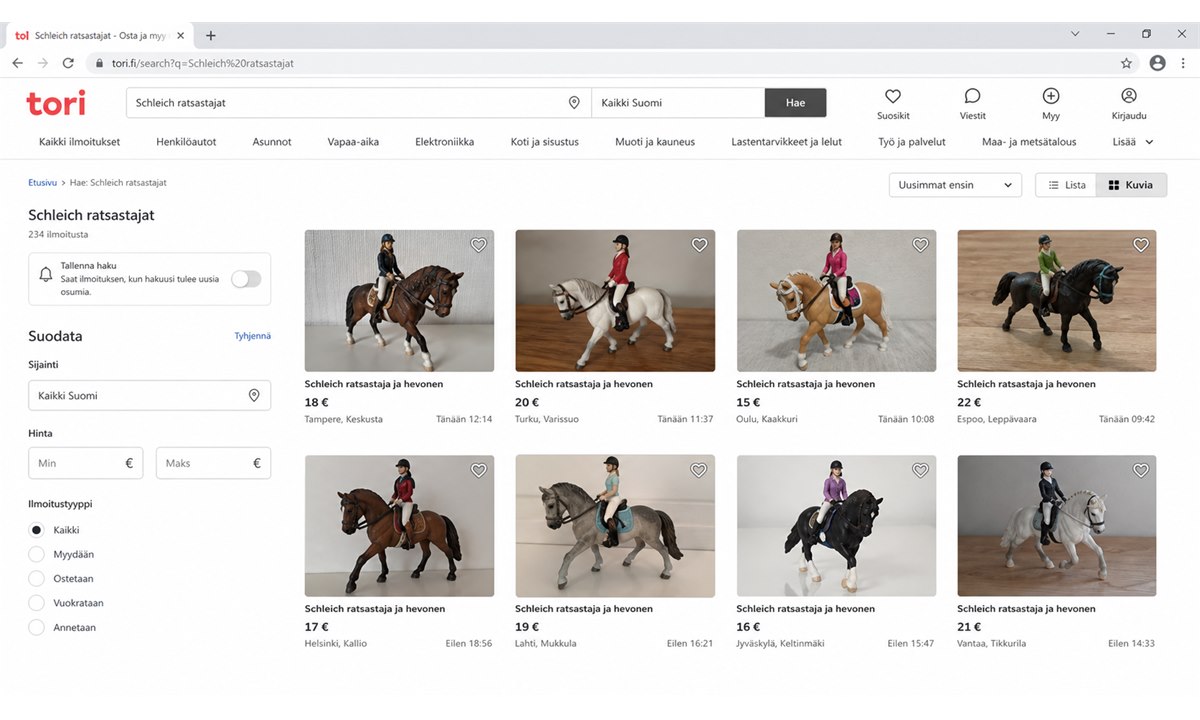The height and width of the screenshot is (720, 1200).
Task: Favorite the 21 € Vantaa listing
Action: (x=1141, y=470)
